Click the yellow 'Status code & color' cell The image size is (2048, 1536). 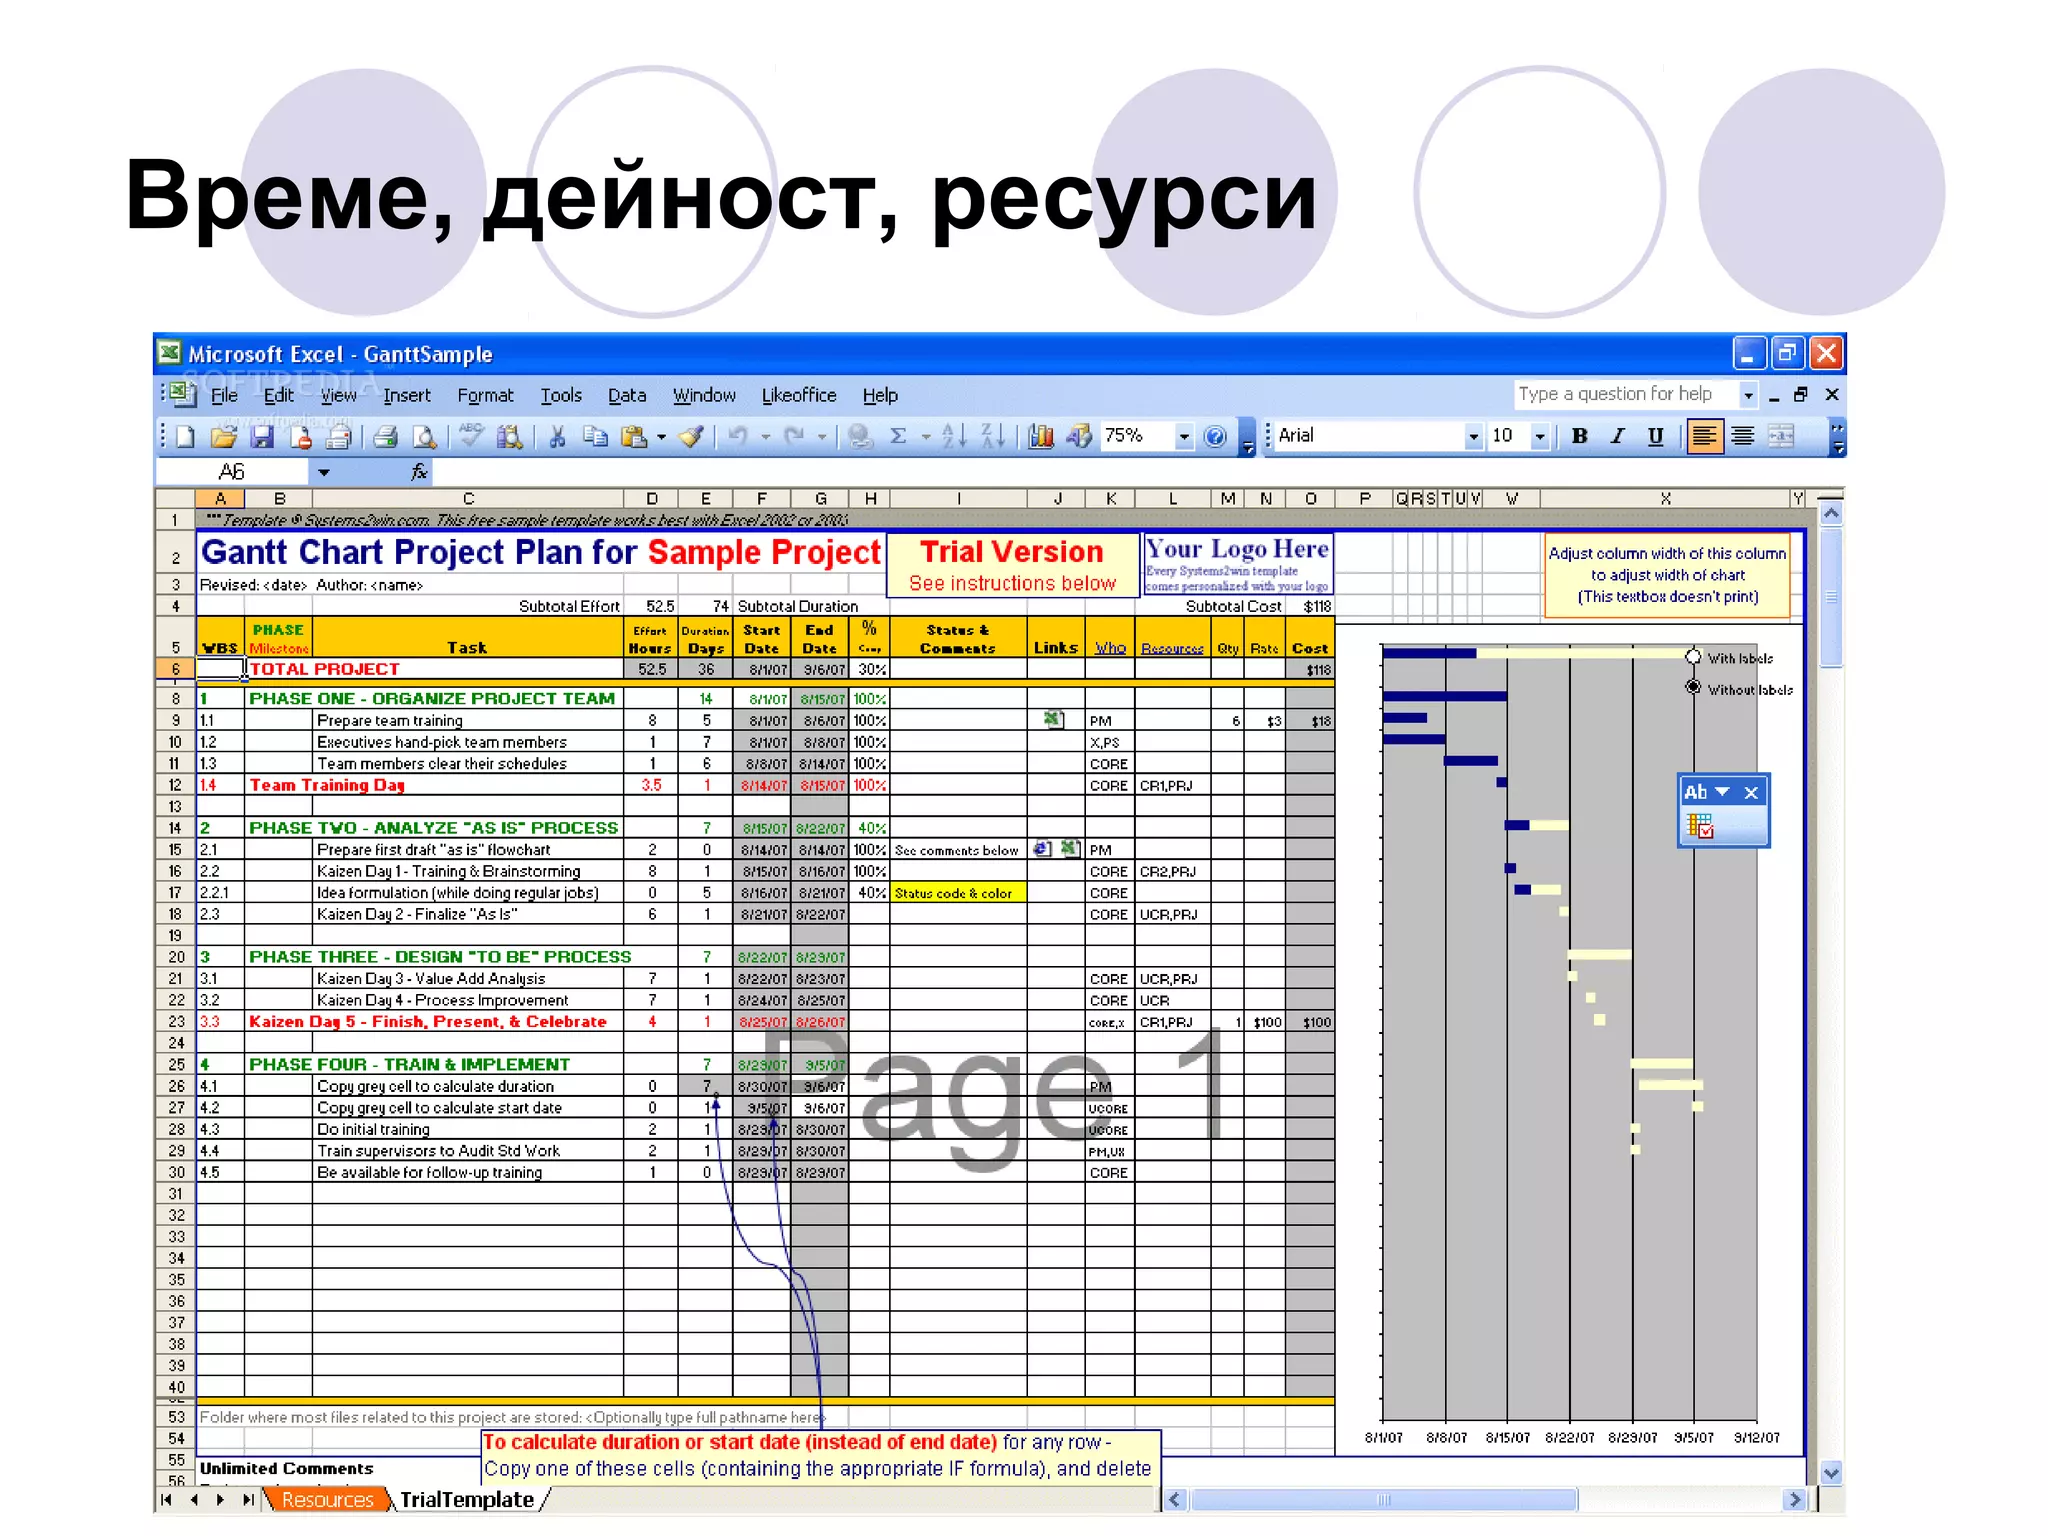tap(958, 892)
